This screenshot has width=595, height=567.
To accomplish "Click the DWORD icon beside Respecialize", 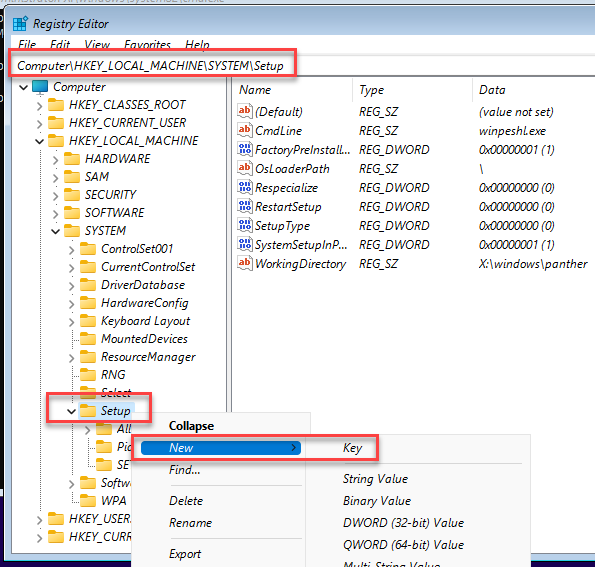I will pyautogui.click(x=244, y=187).
